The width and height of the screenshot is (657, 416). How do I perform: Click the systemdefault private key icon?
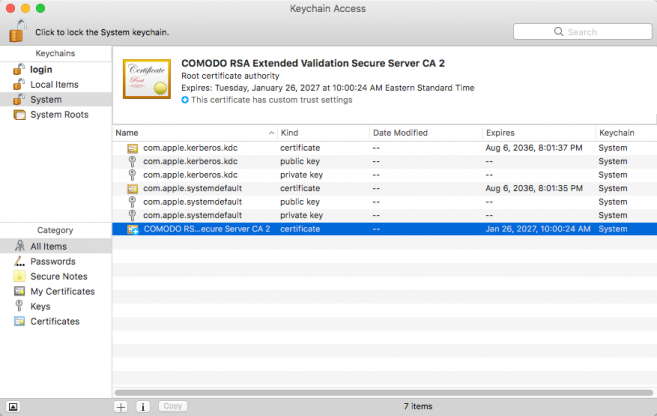132,215
